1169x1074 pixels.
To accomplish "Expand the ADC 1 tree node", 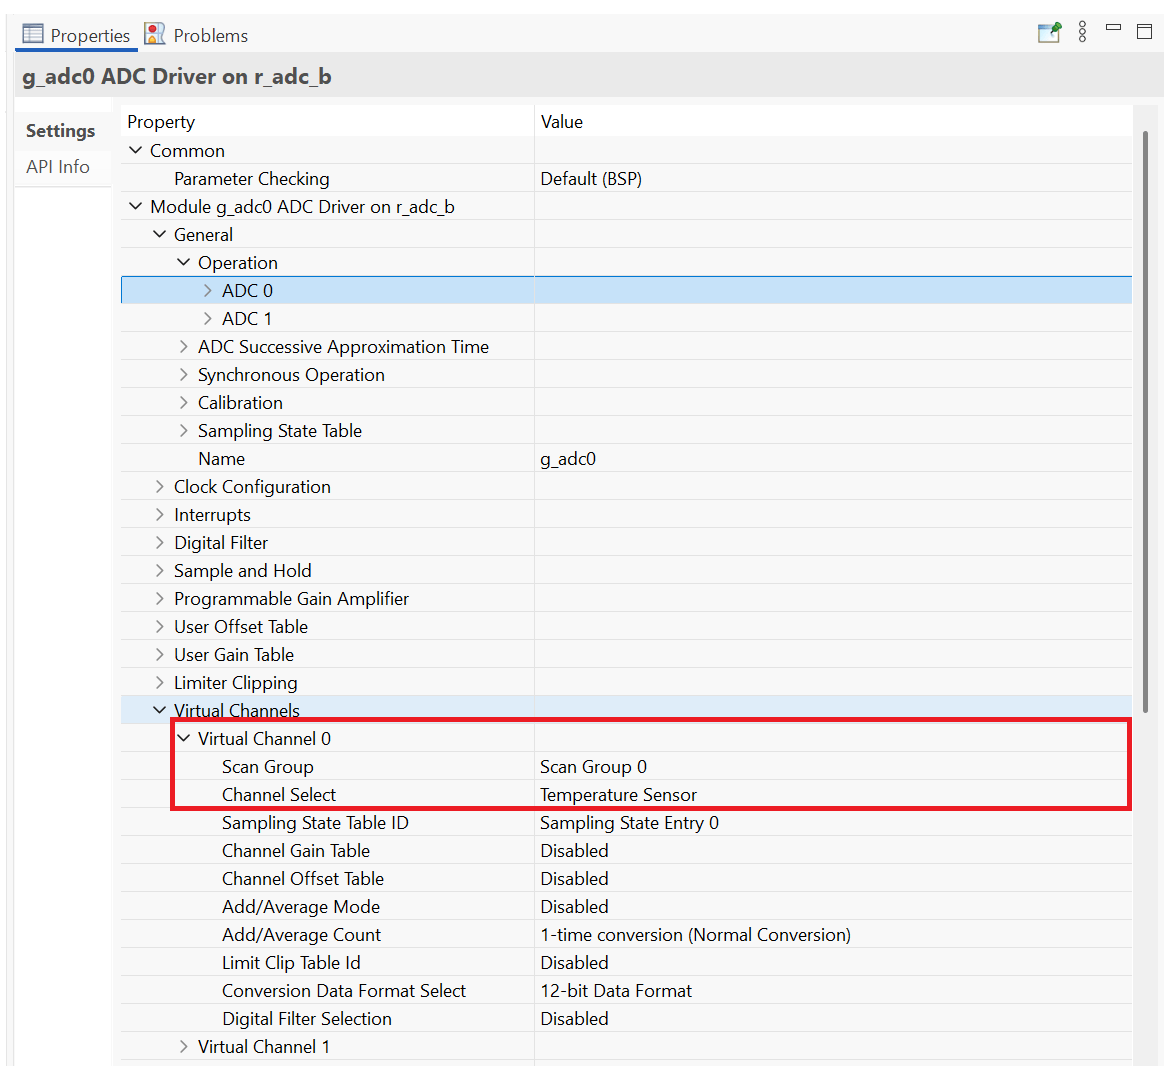I will click(x=208, y=319).
